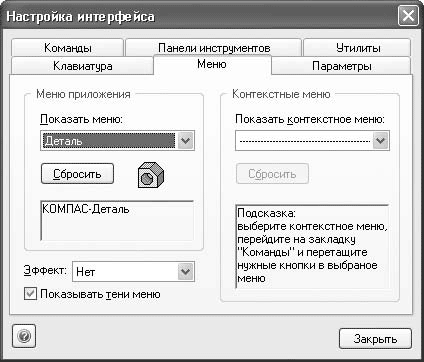Toggle Показывать тени меню checkbox
Viewport: 424px width, 362px height.
point(30,294)
